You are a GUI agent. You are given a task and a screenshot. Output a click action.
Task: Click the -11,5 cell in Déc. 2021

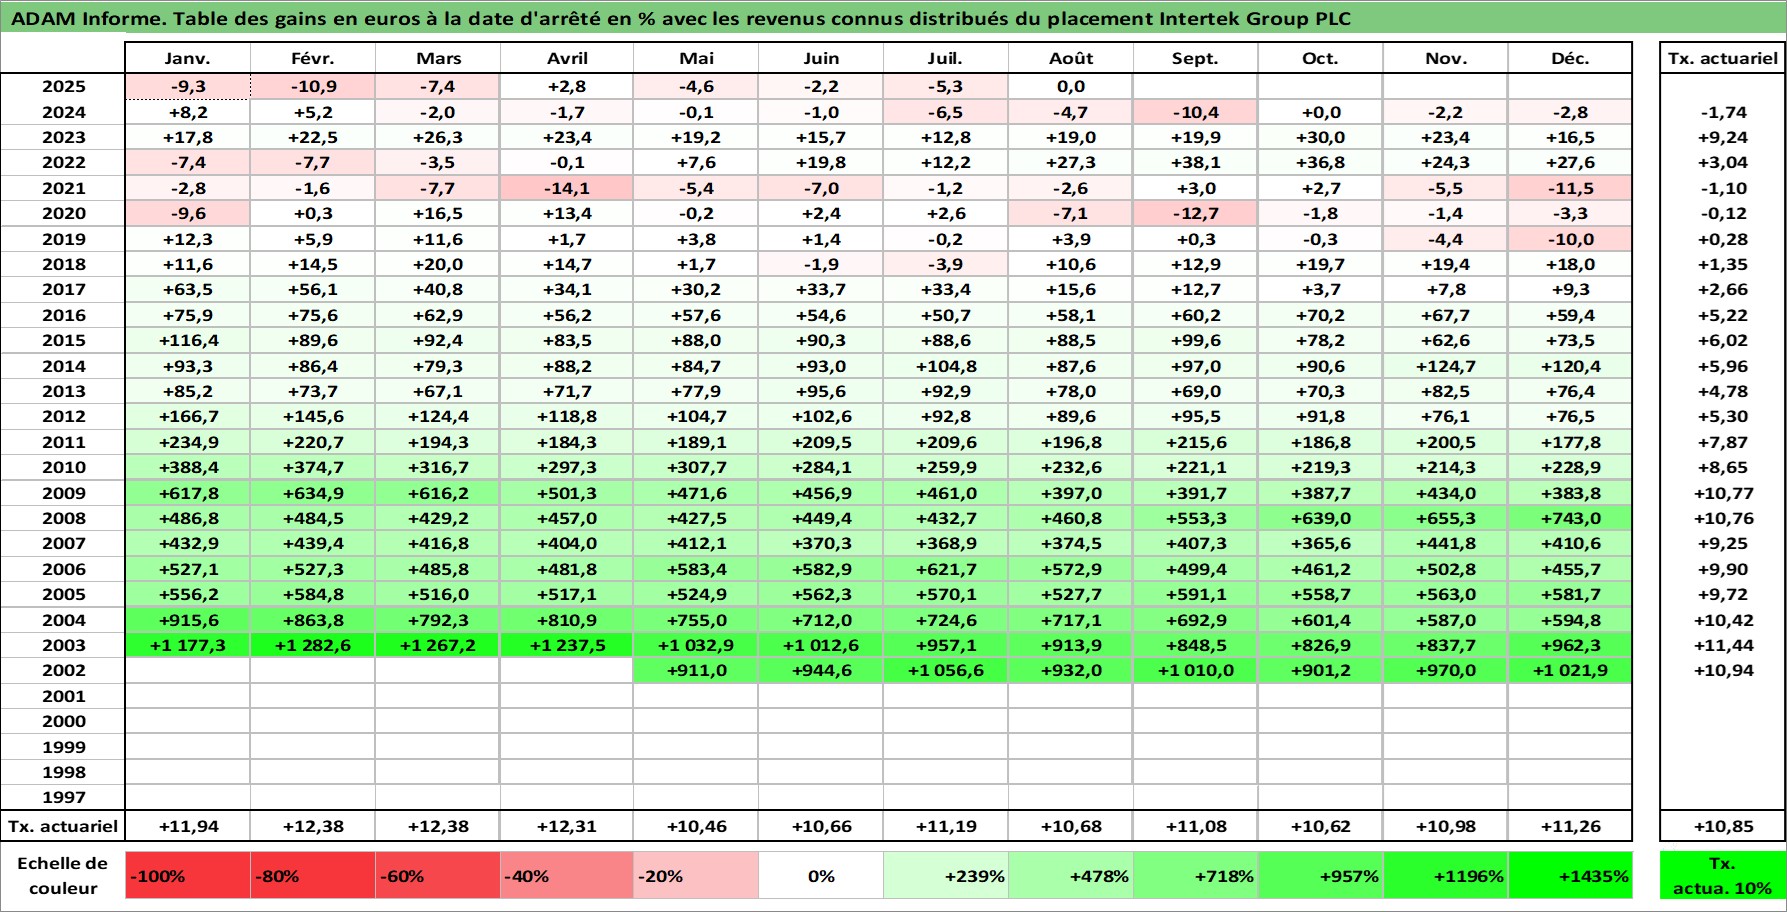(x=1570, y=188)
